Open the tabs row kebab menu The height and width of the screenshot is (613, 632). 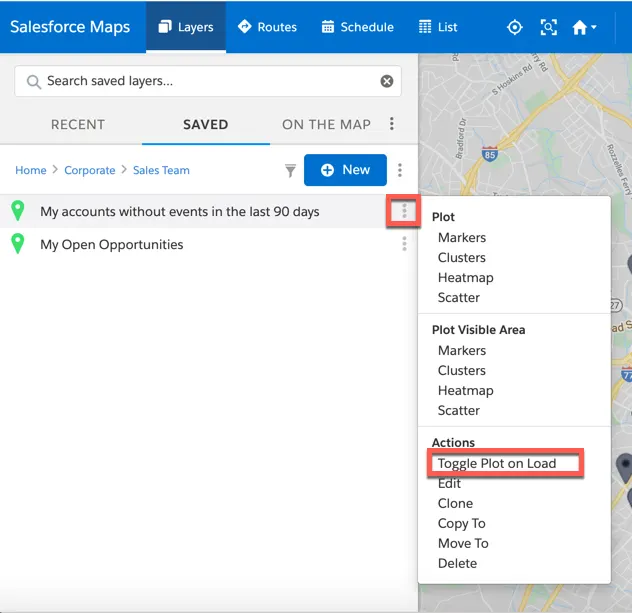pos(392,124)
